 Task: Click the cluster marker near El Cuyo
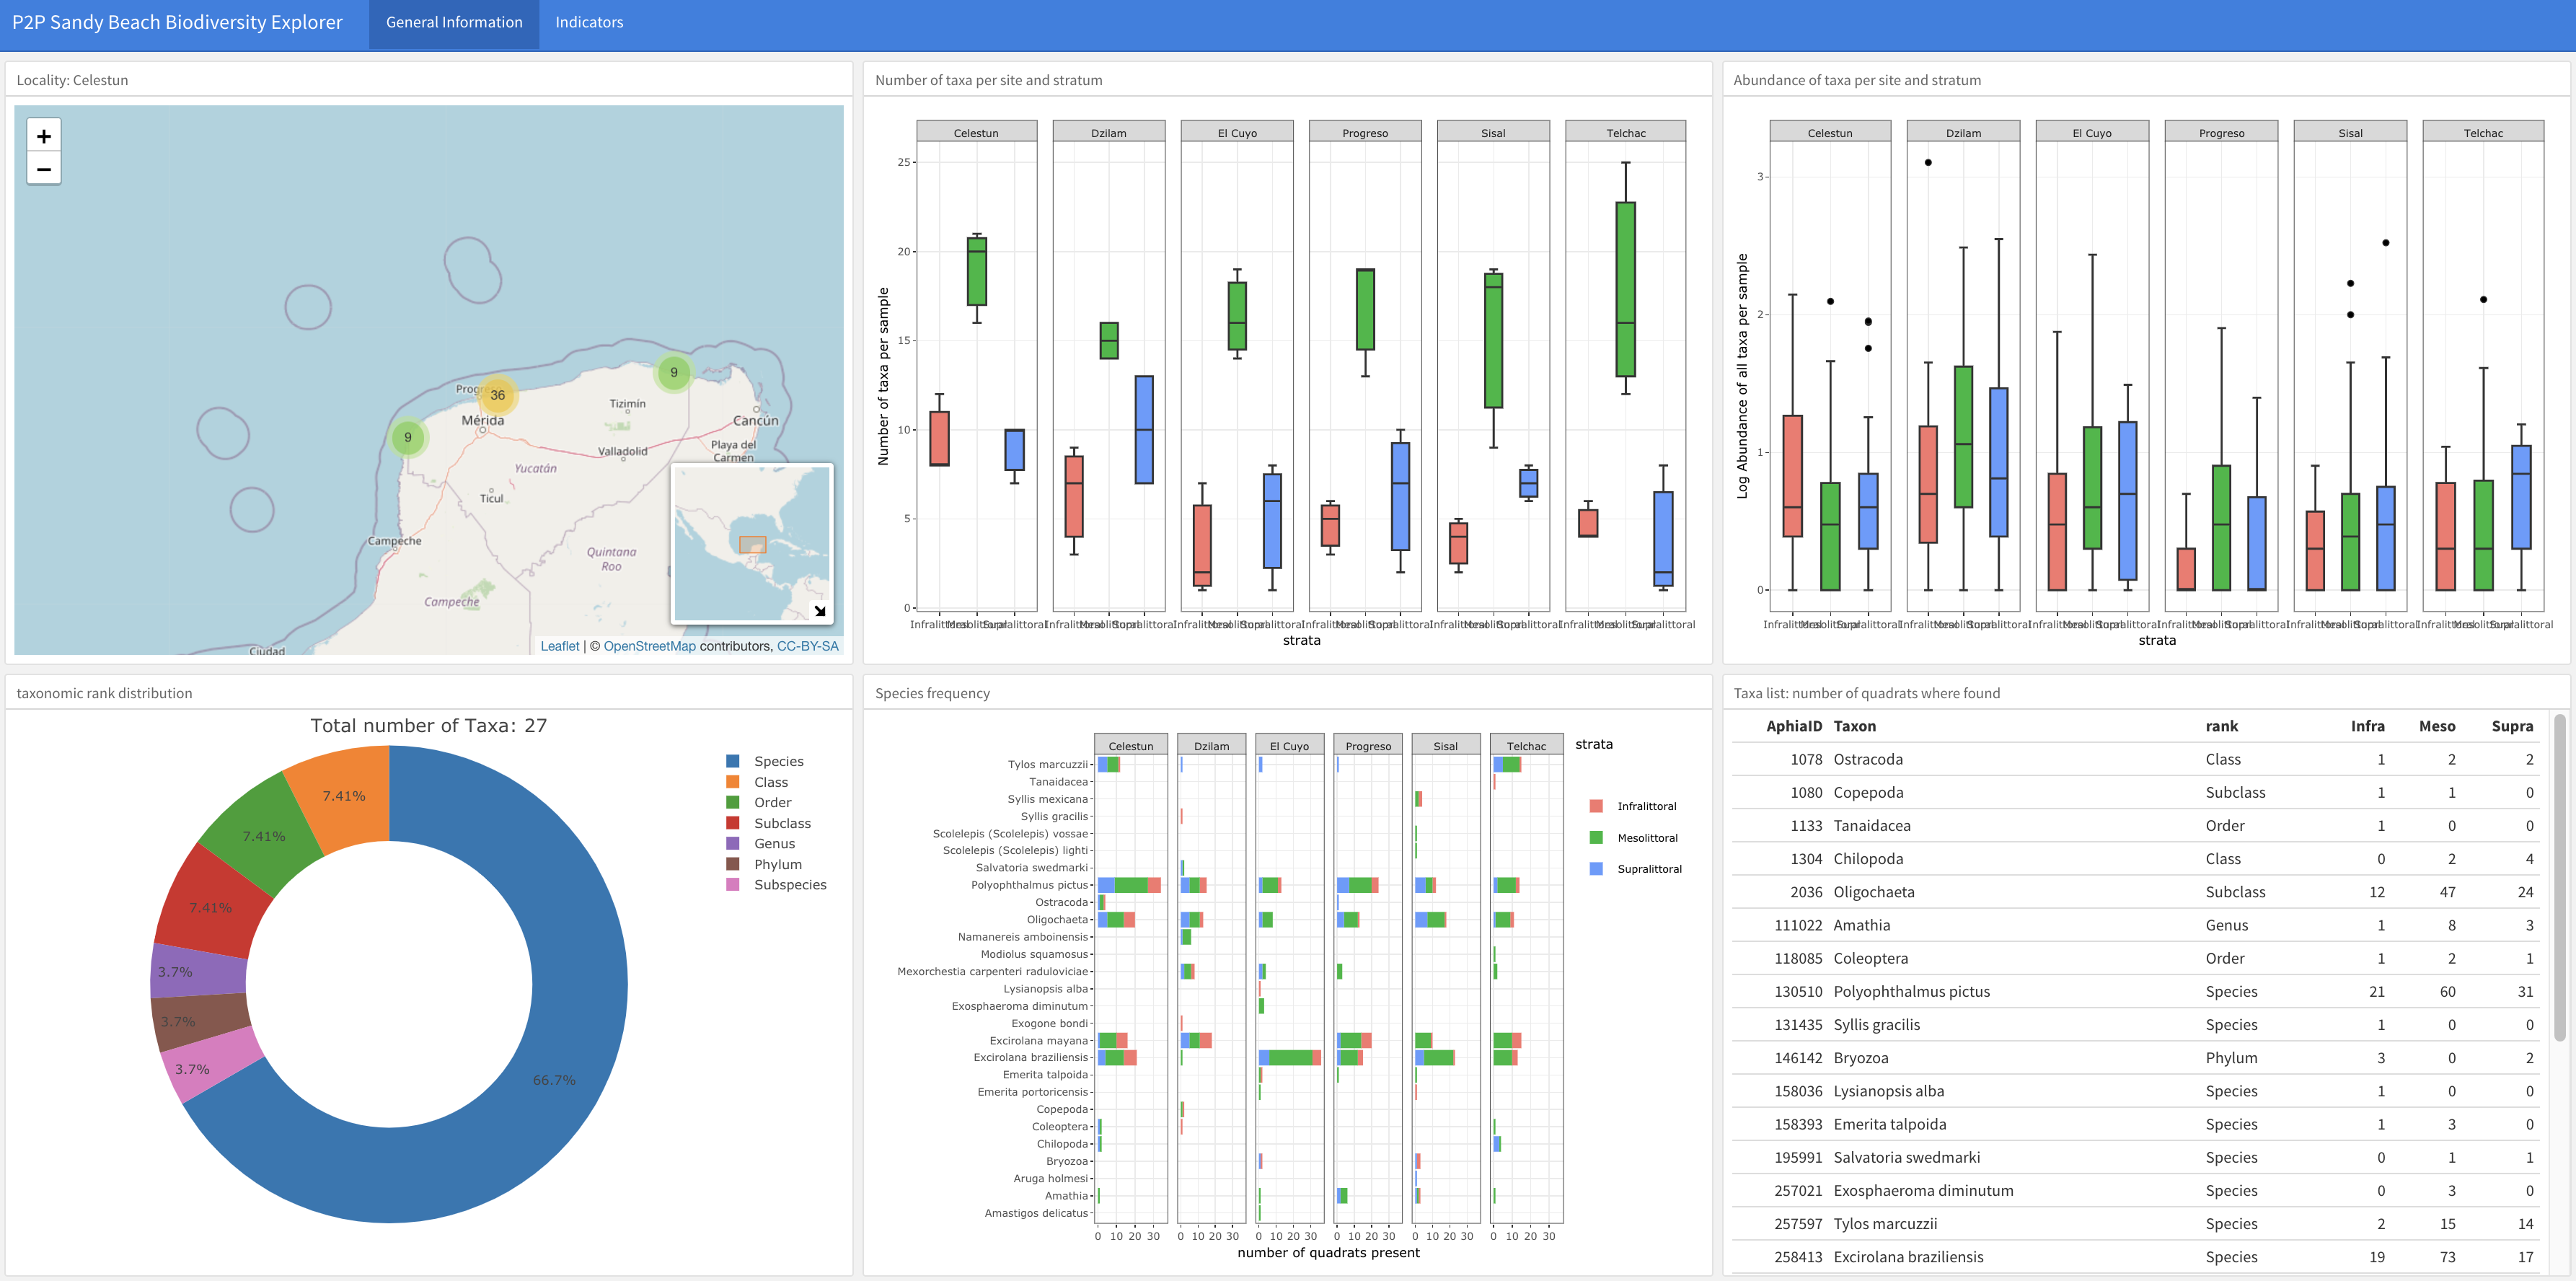pos(673,372)
